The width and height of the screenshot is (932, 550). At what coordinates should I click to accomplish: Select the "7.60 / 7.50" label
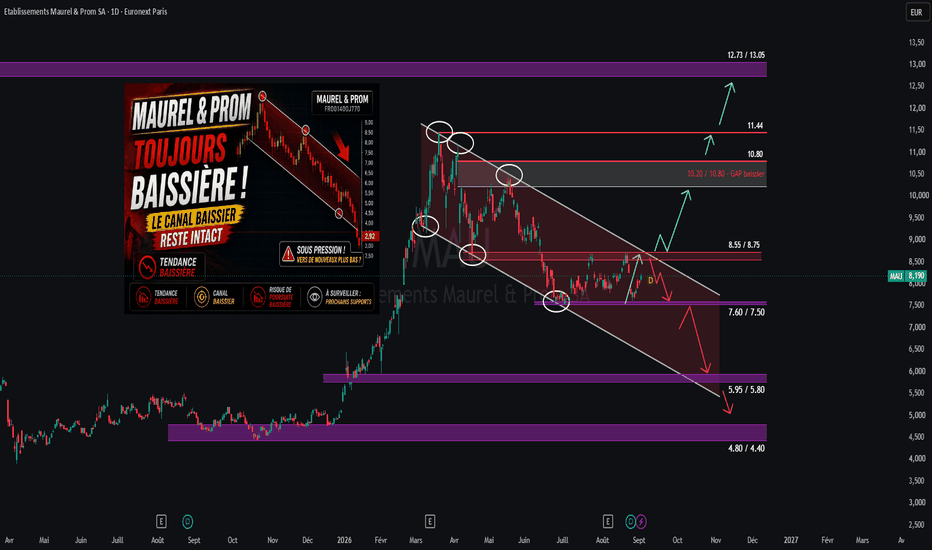746,312
